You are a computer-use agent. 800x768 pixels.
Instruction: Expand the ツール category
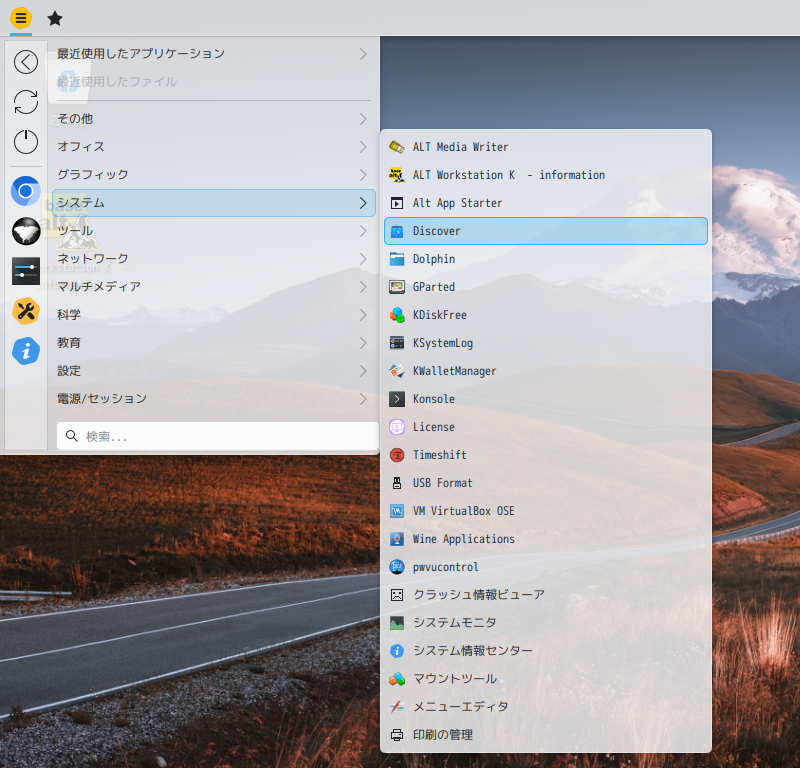point(214,231)
